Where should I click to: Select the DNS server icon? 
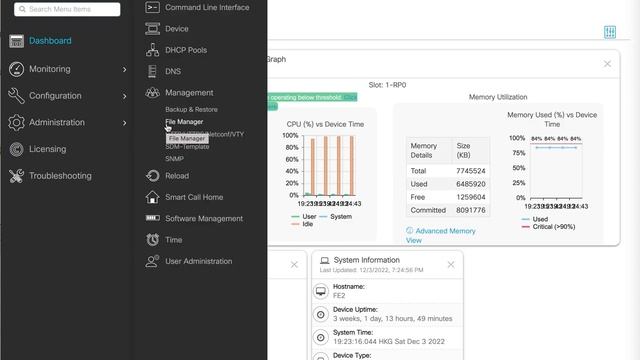[152, 71]
